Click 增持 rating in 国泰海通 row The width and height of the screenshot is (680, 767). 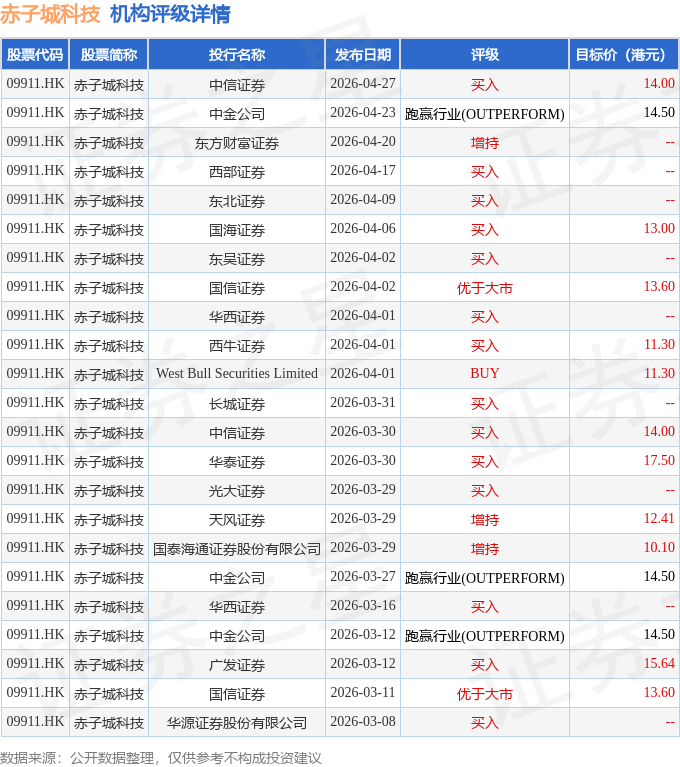[x=485, y=549]
